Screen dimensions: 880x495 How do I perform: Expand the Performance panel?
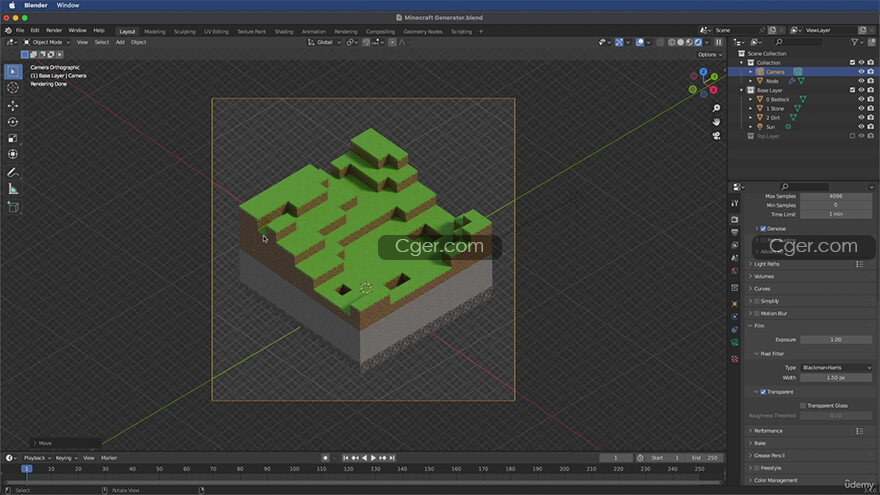pyautogui.click(x=768, y=430)
